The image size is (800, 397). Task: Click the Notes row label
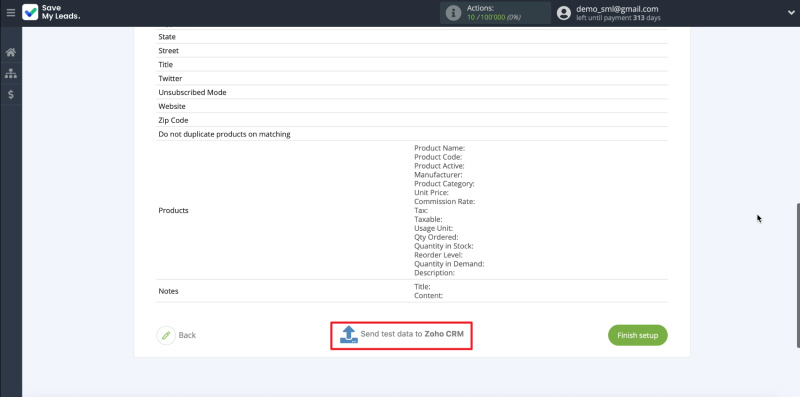pyautogui.click(x=168, y=291)
